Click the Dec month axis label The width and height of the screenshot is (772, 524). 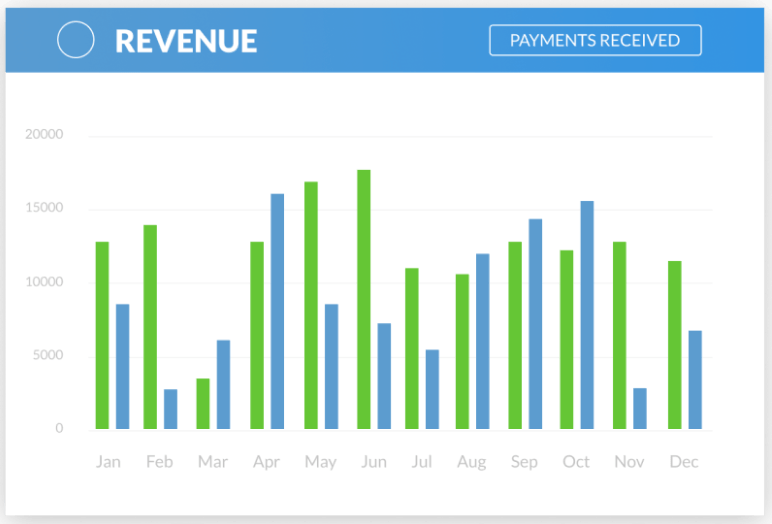pyautogui.click(x=684, y=462)
